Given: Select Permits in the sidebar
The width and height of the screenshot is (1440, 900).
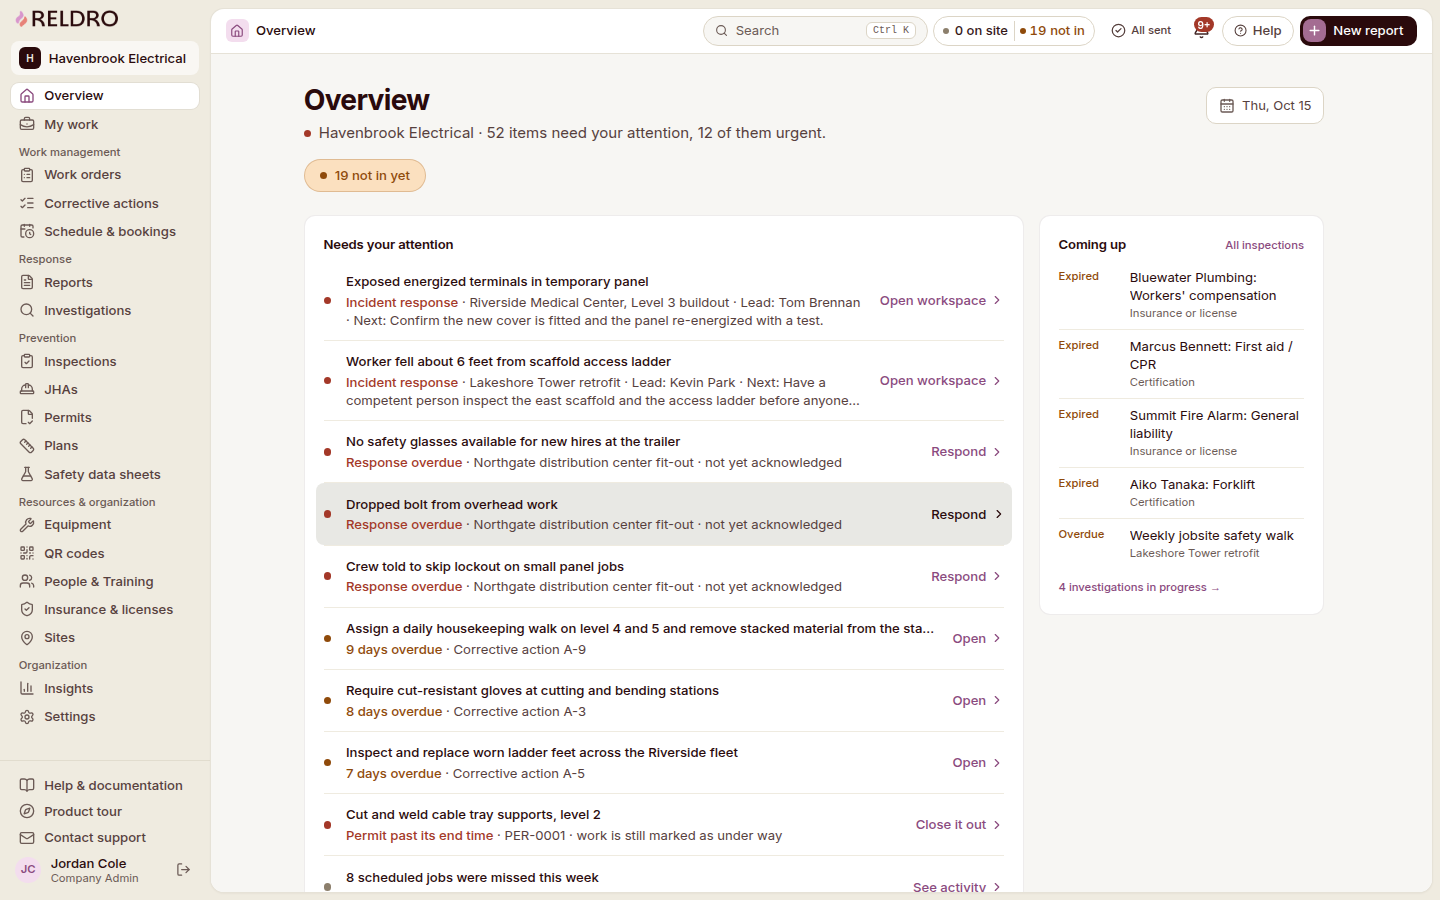Looking at the screenshot, I should coord(105,417).
